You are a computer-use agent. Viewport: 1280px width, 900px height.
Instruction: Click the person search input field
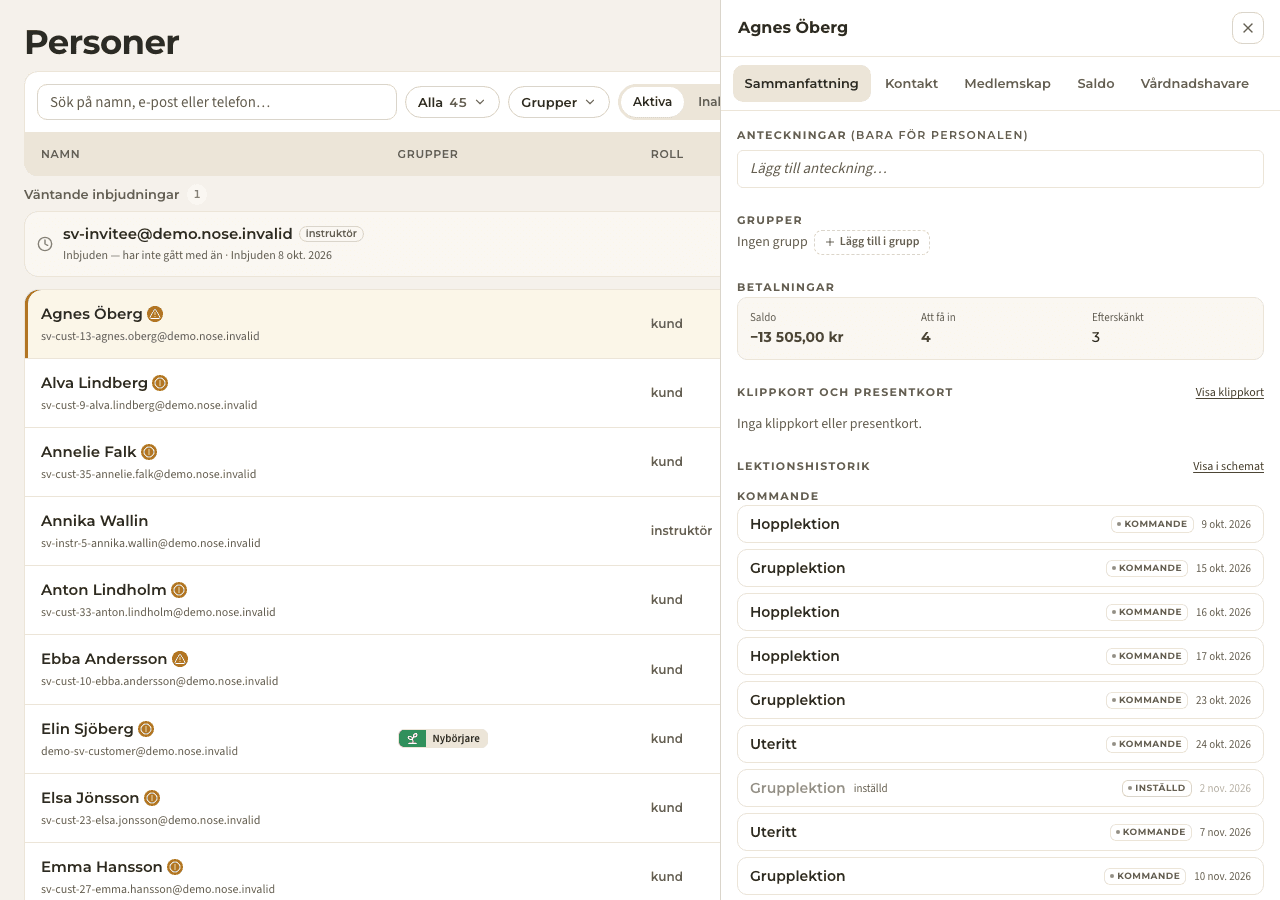217,102
